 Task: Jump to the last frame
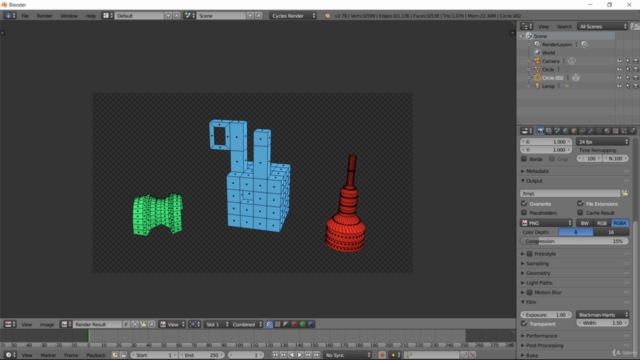[x=316, y=355]
